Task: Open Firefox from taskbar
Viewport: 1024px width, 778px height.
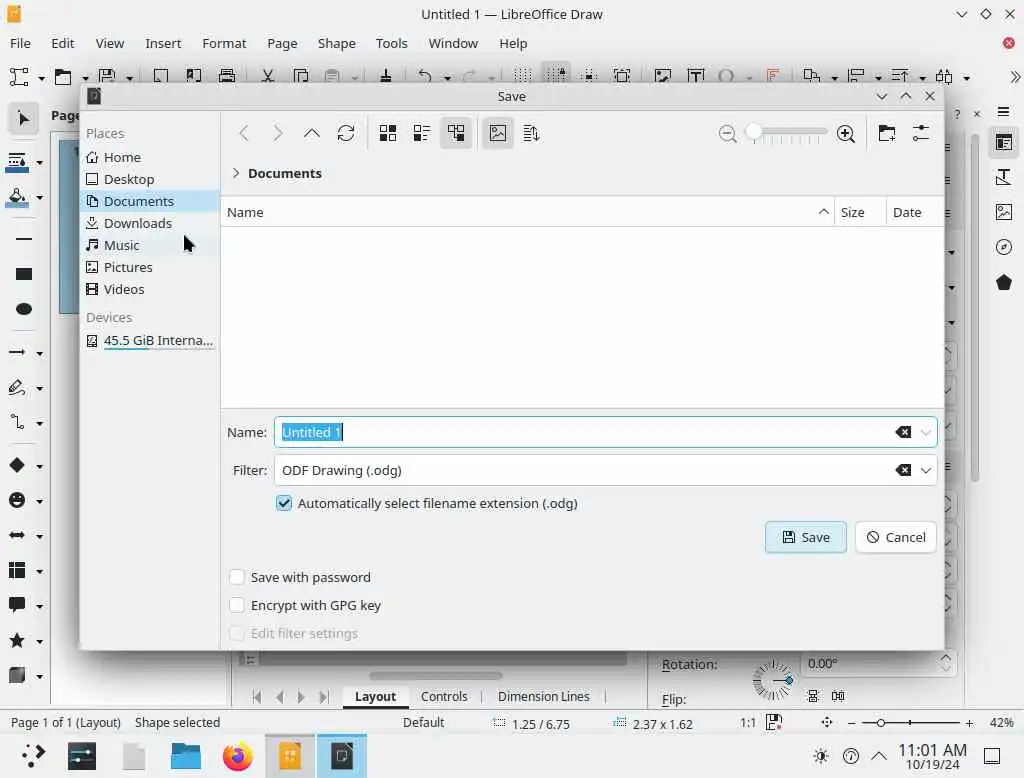Action: 237,756
